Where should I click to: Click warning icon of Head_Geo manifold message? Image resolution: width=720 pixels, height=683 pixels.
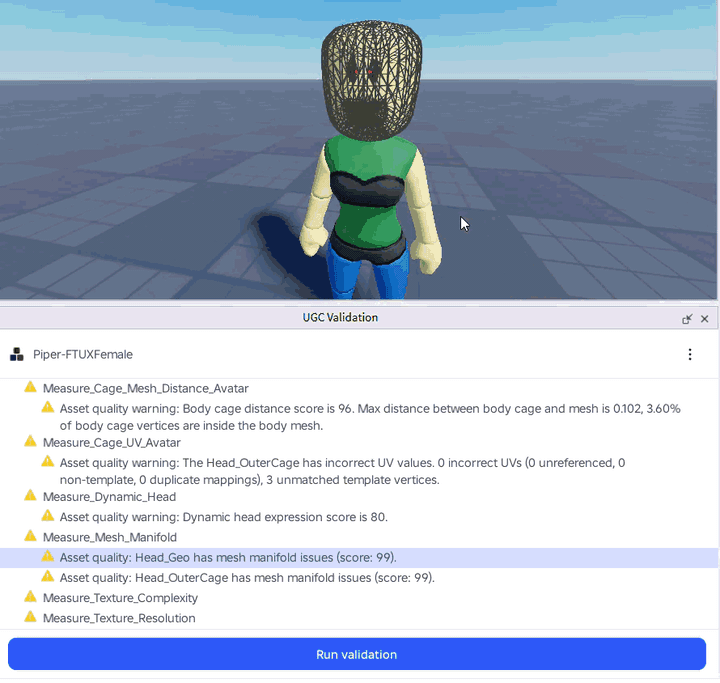point(48,556)
